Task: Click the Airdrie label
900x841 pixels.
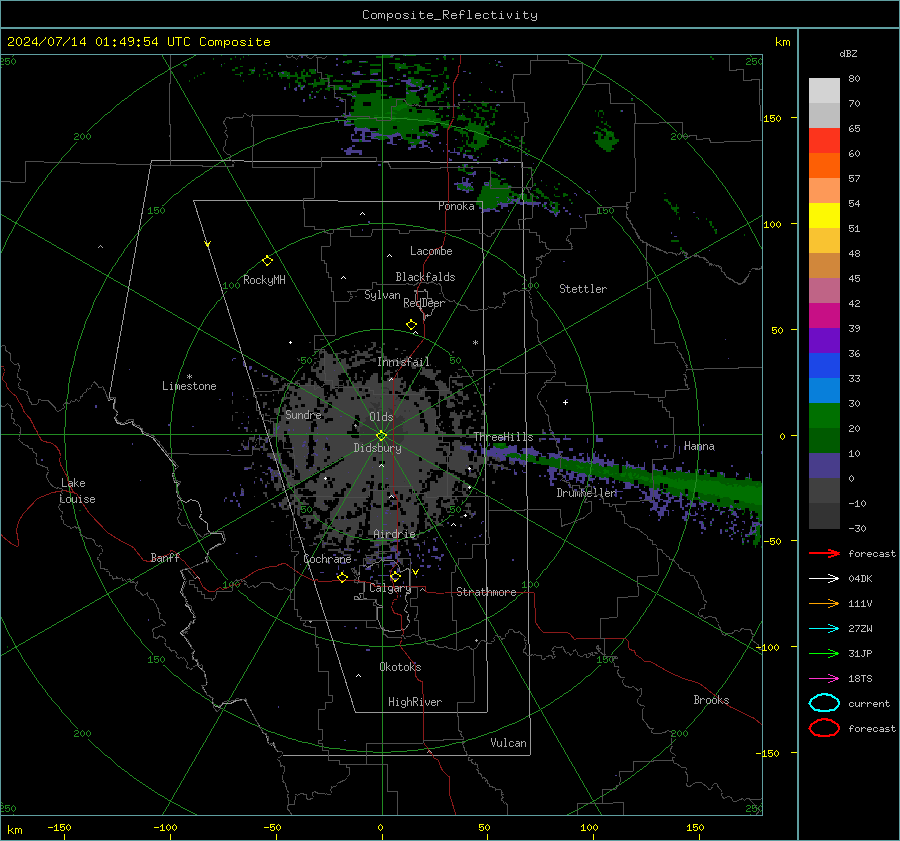Action: tap(394, 534)
